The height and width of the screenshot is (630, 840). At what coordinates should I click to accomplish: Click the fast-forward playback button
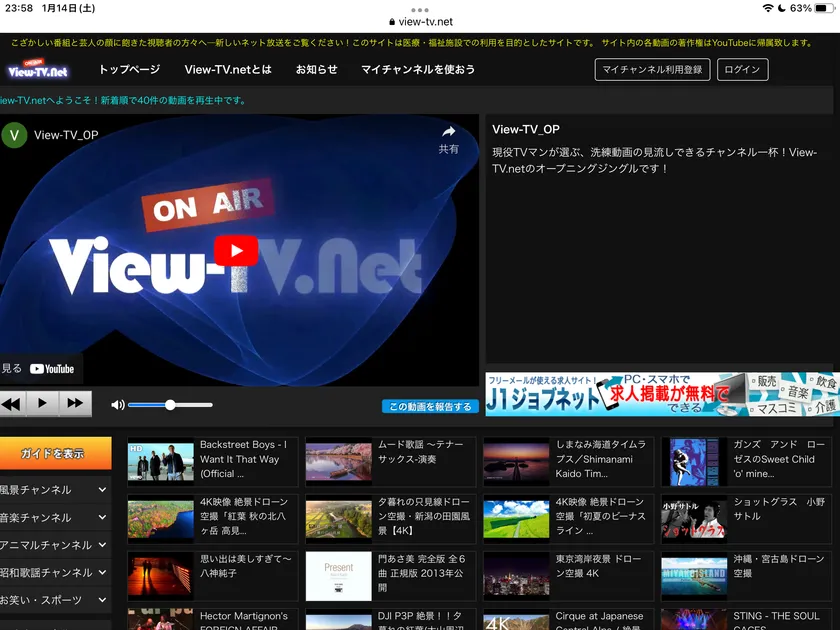point(75,404)
